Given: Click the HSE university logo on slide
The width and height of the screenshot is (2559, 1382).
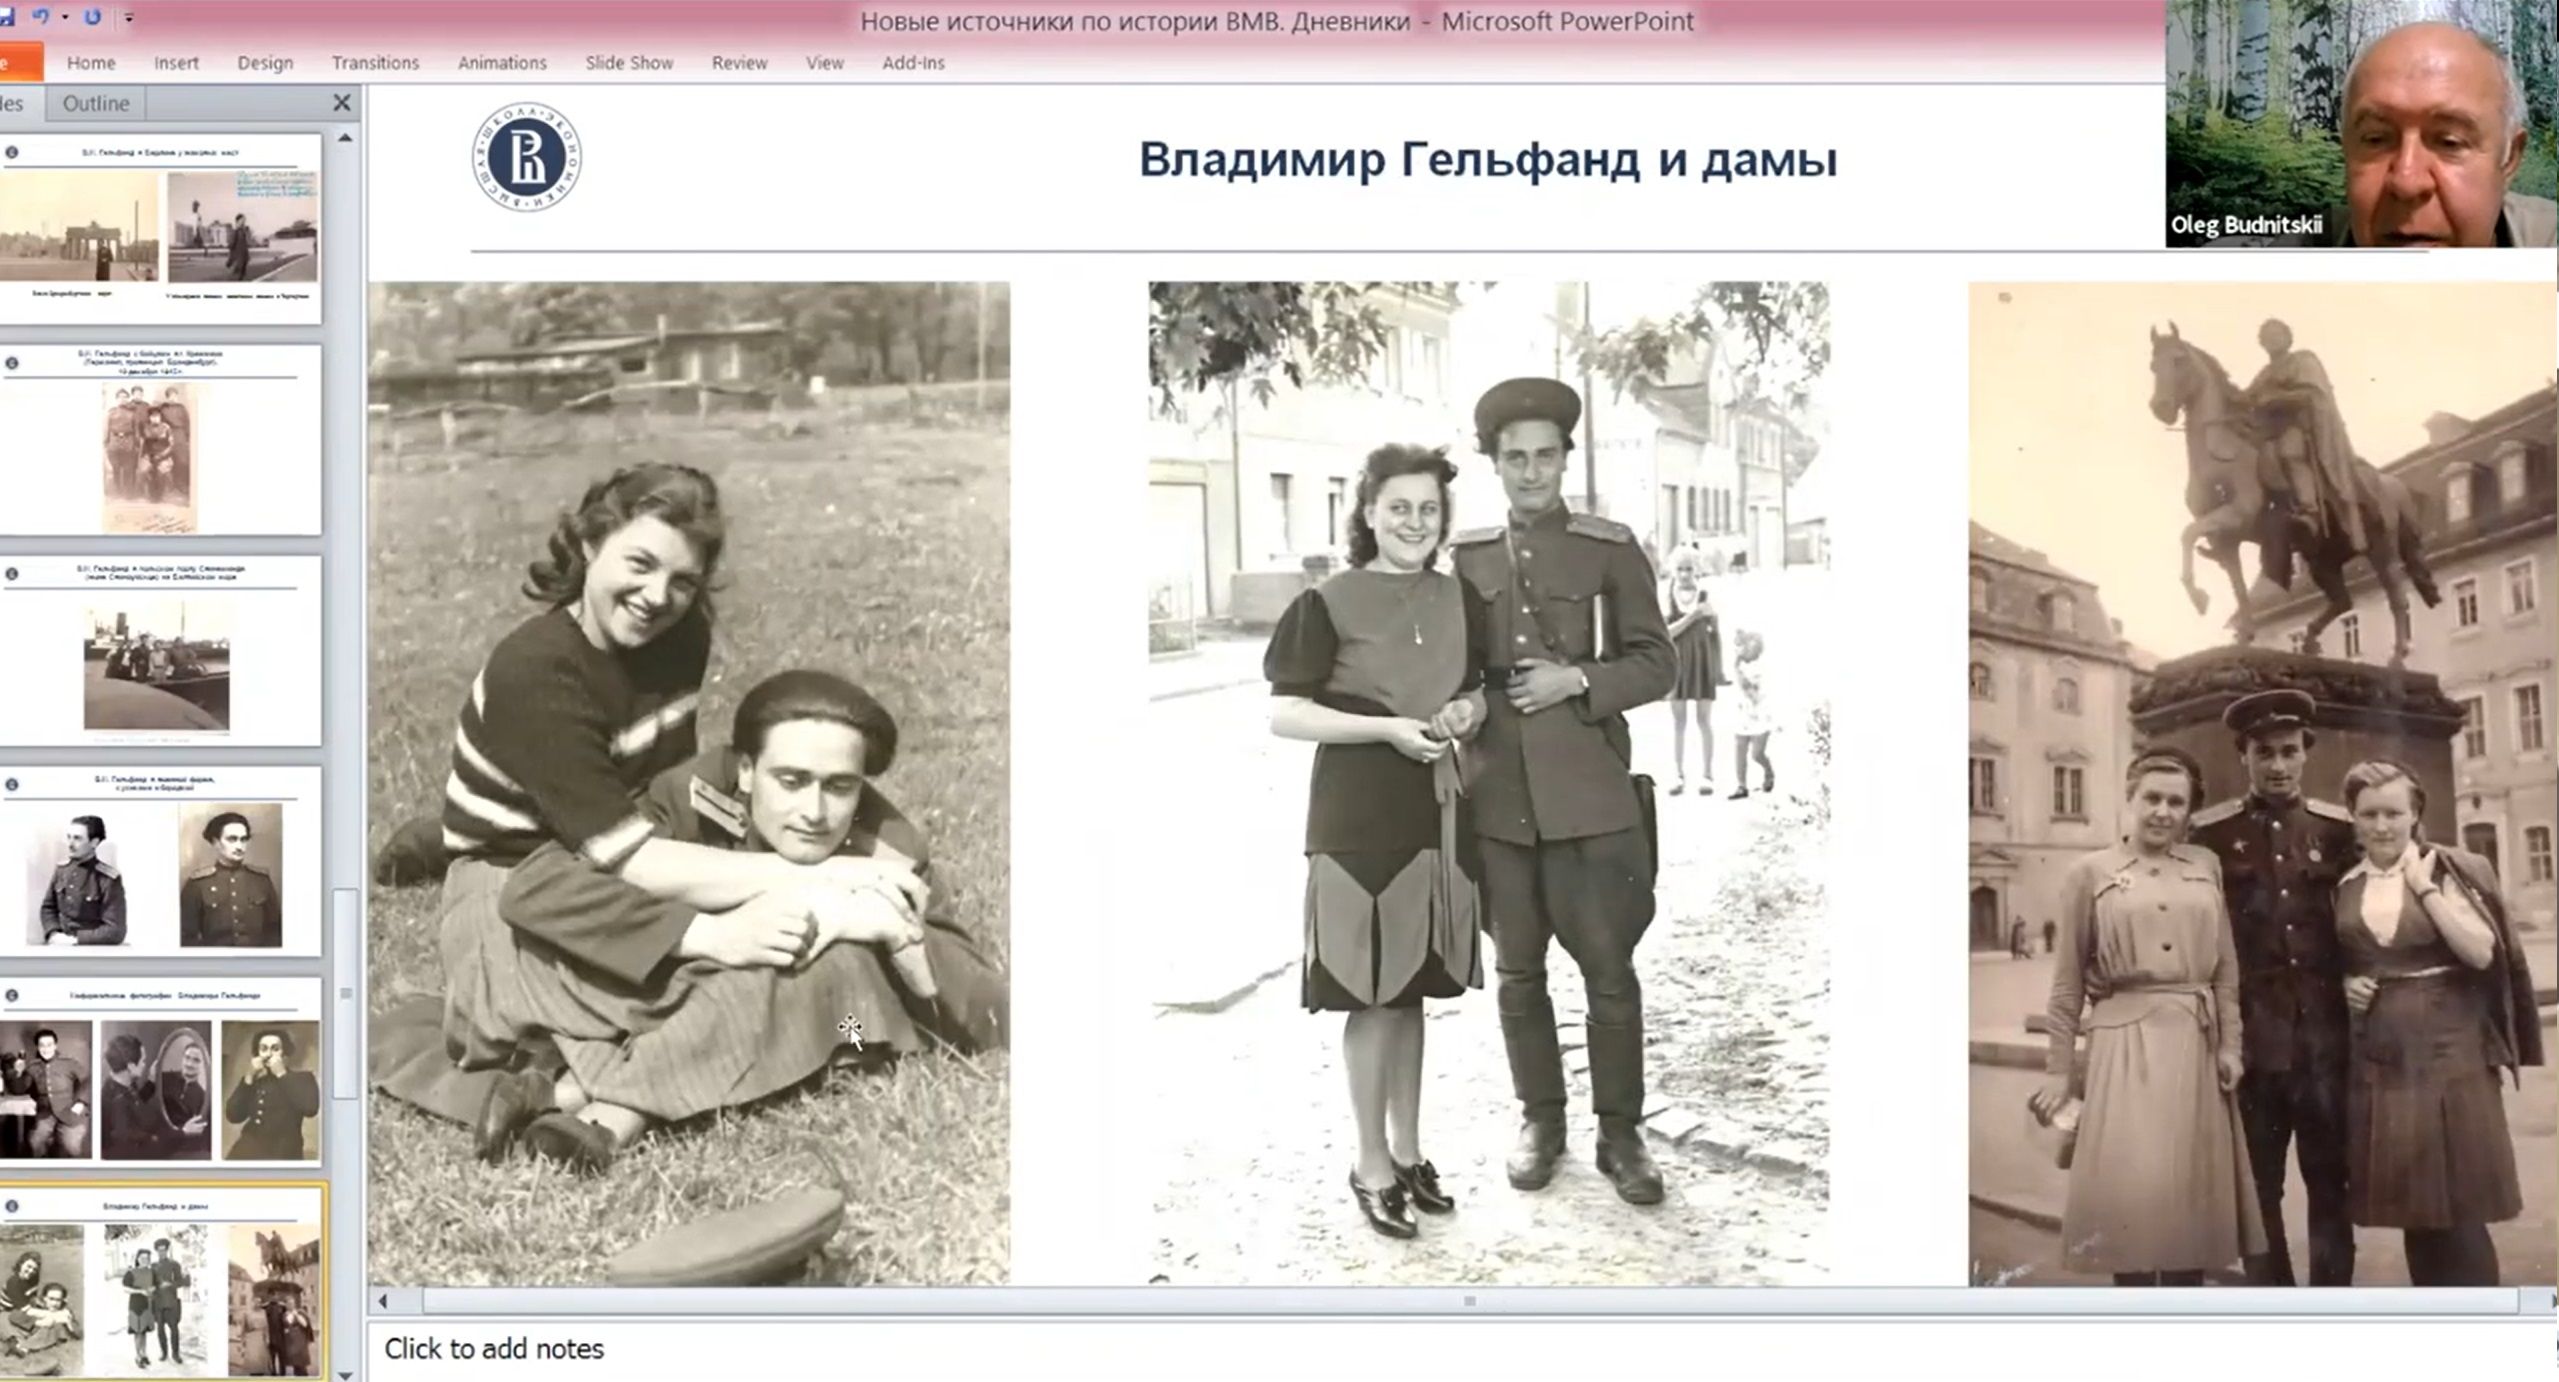Looking at the screenshot, I should click(526, 157).
